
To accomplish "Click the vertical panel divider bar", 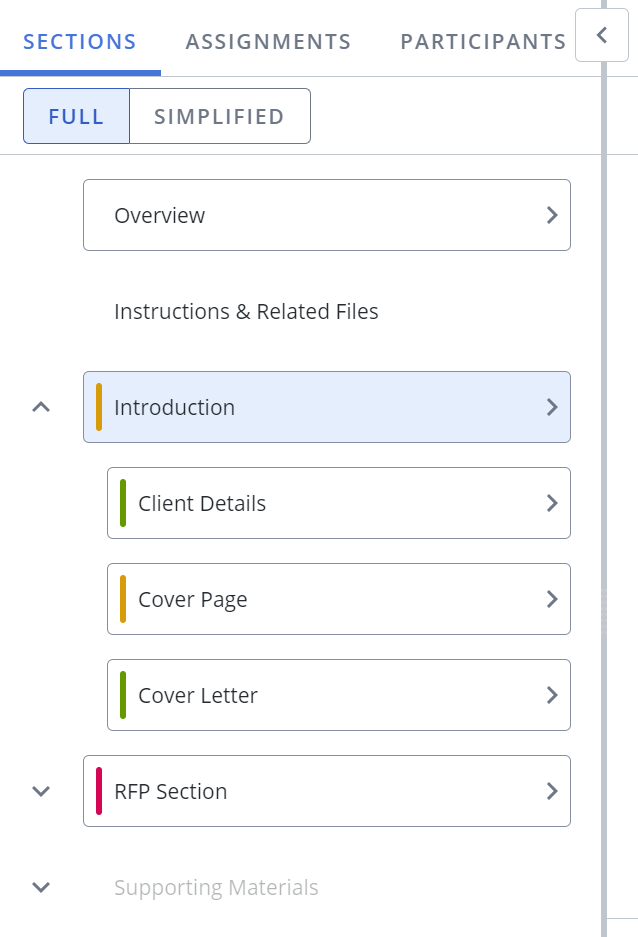I will pos(604,478).
